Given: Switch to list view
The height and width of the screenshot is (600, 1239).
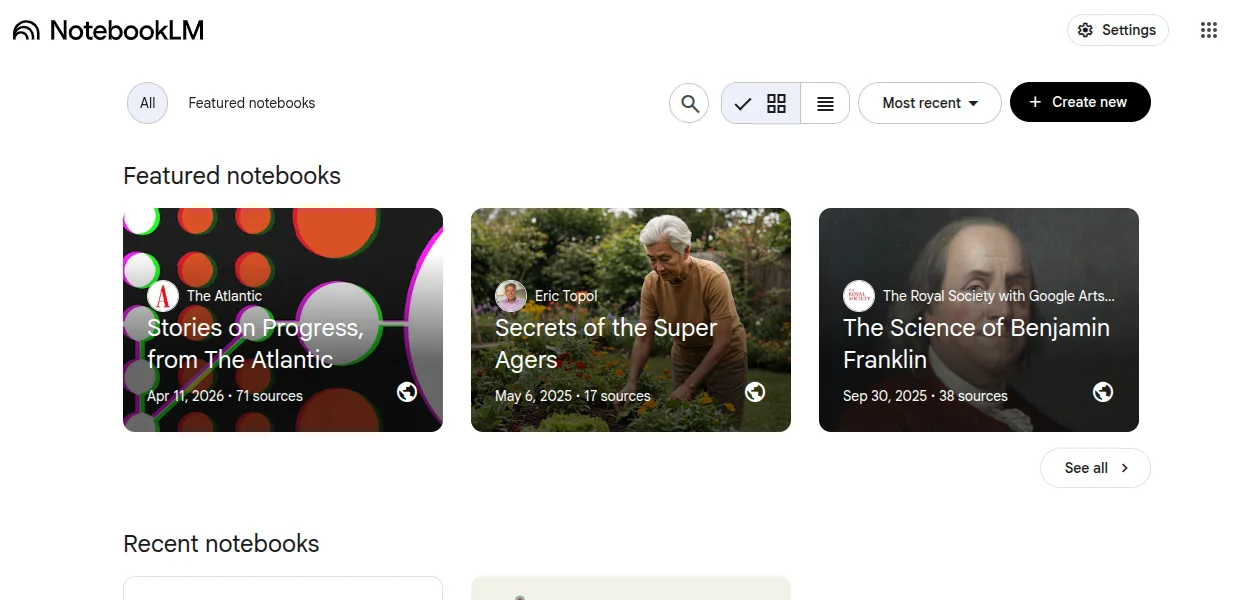Looking at the screenshot, I should (825, 103).
